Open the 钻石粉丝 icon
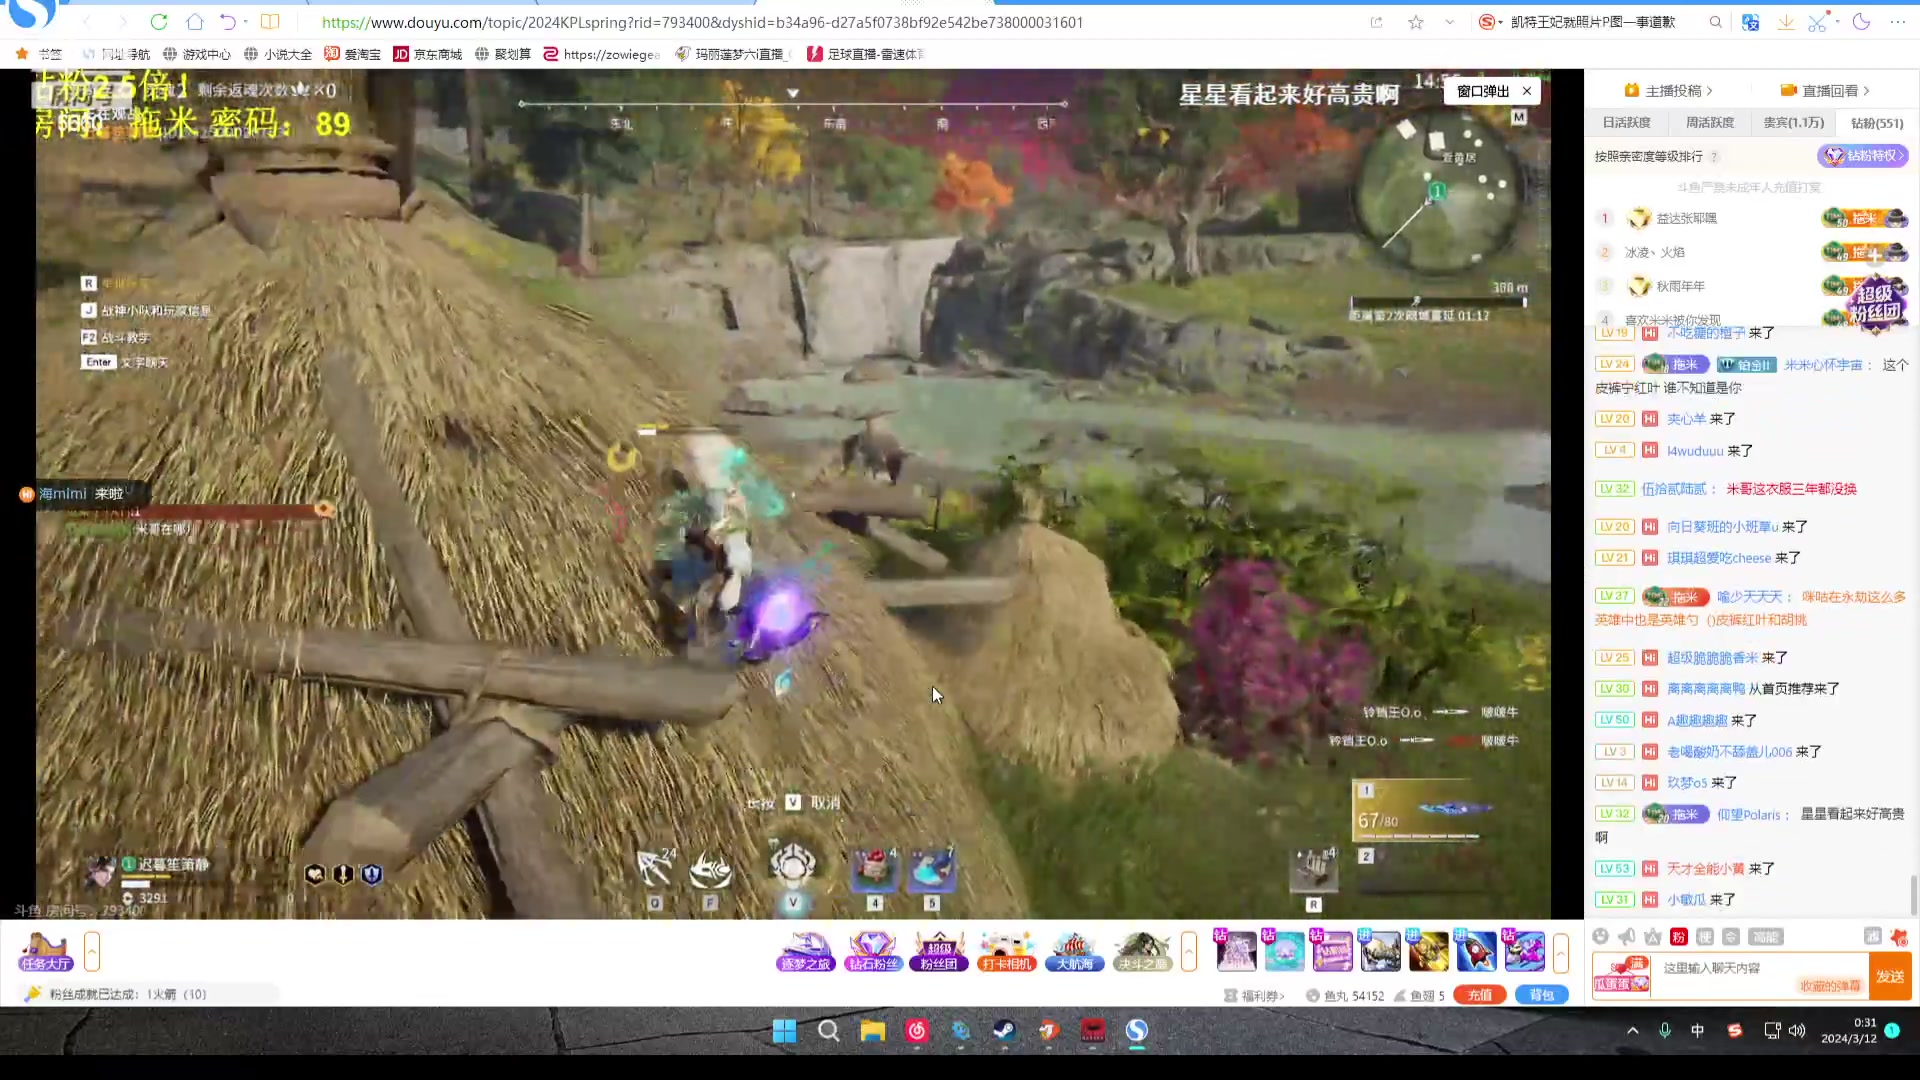Viewport: 1920px width, 1080px height. pos(873,951)
